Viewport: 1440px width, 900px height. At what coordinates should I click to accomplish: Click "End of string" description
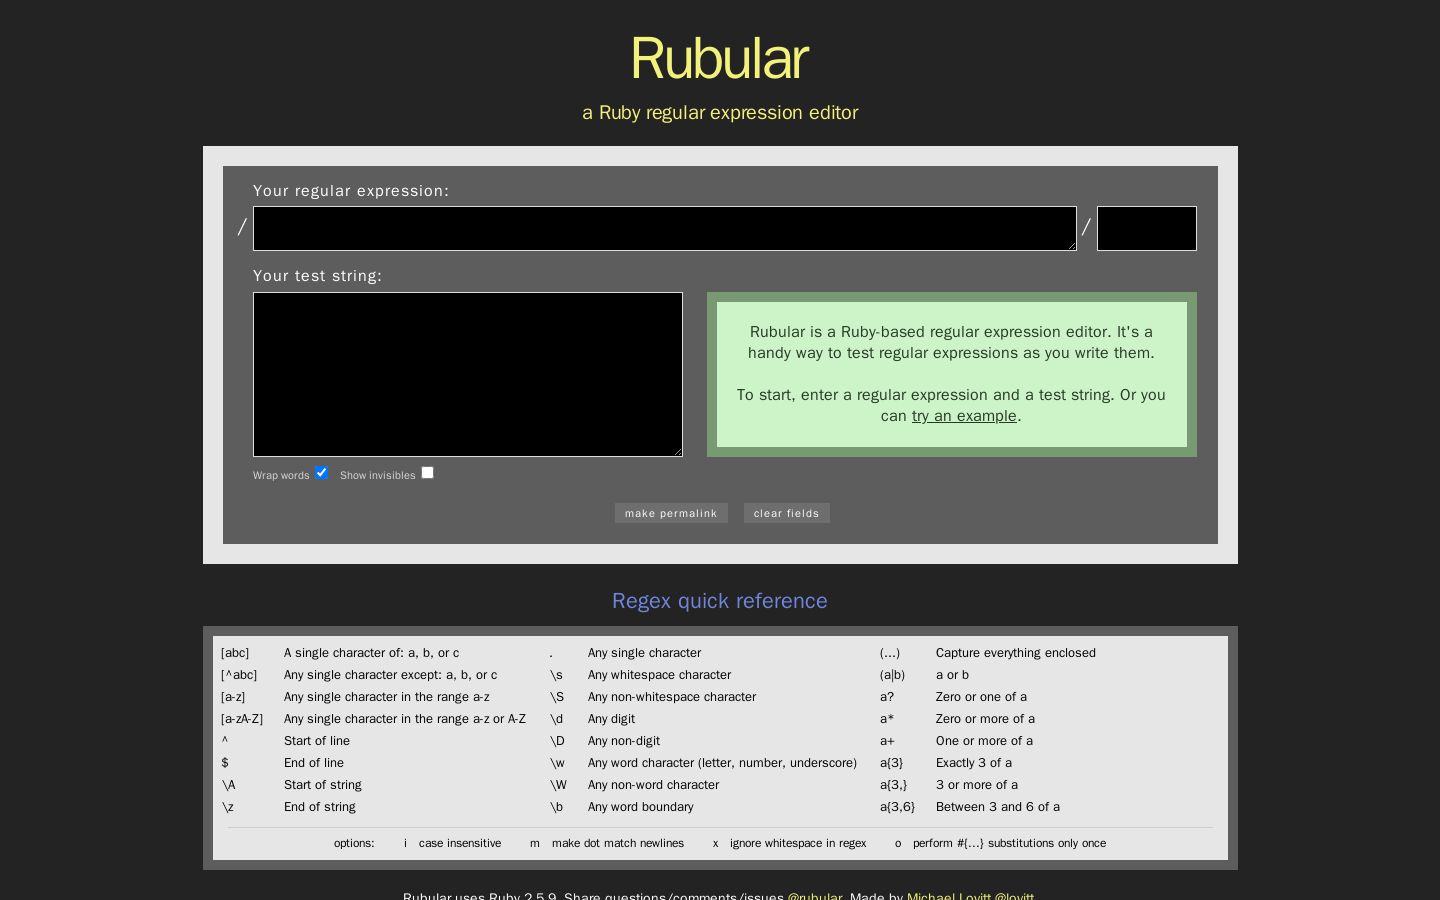click(x=320, y=807)
